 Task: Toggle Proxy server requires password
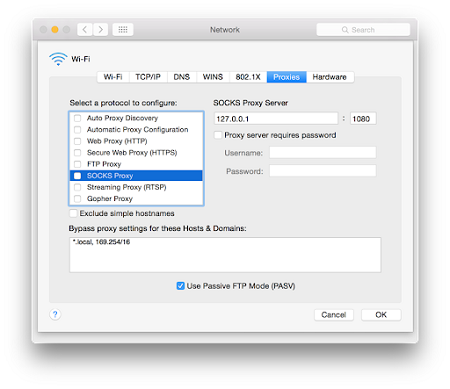pos(218,135)
